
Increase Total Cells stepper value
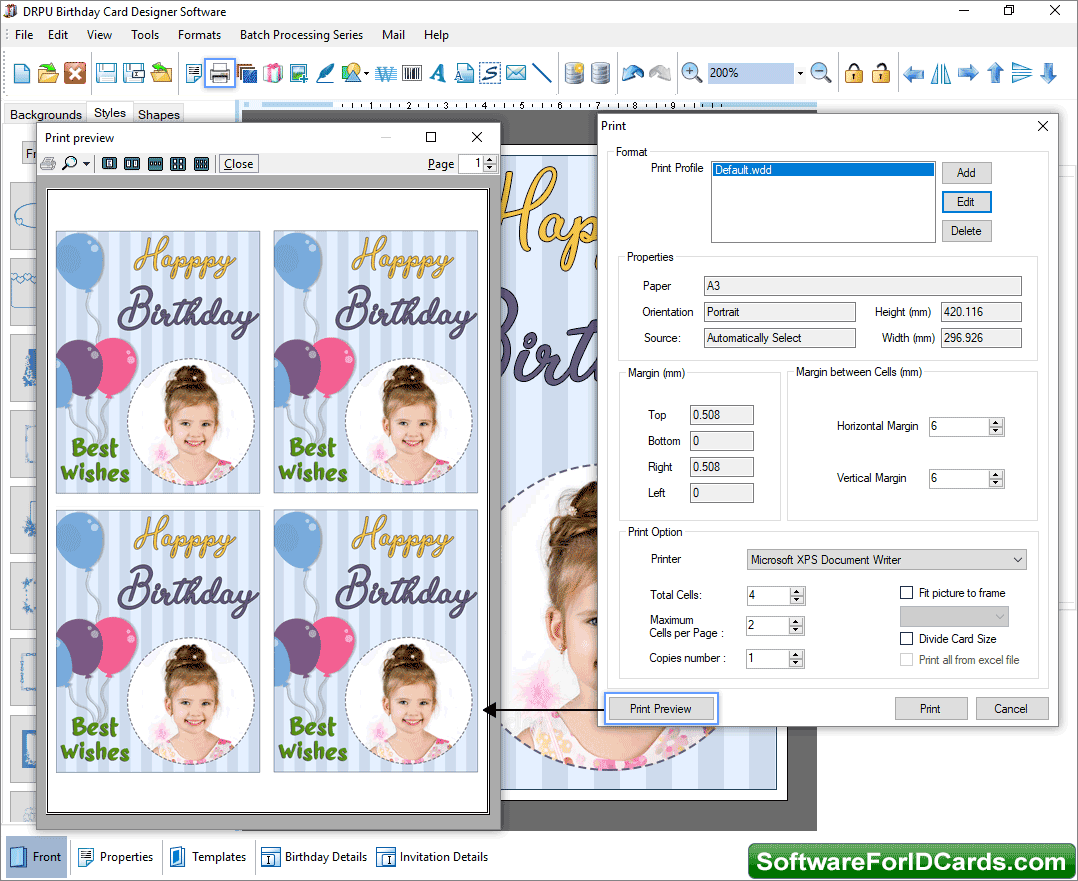tap(797, 591)
